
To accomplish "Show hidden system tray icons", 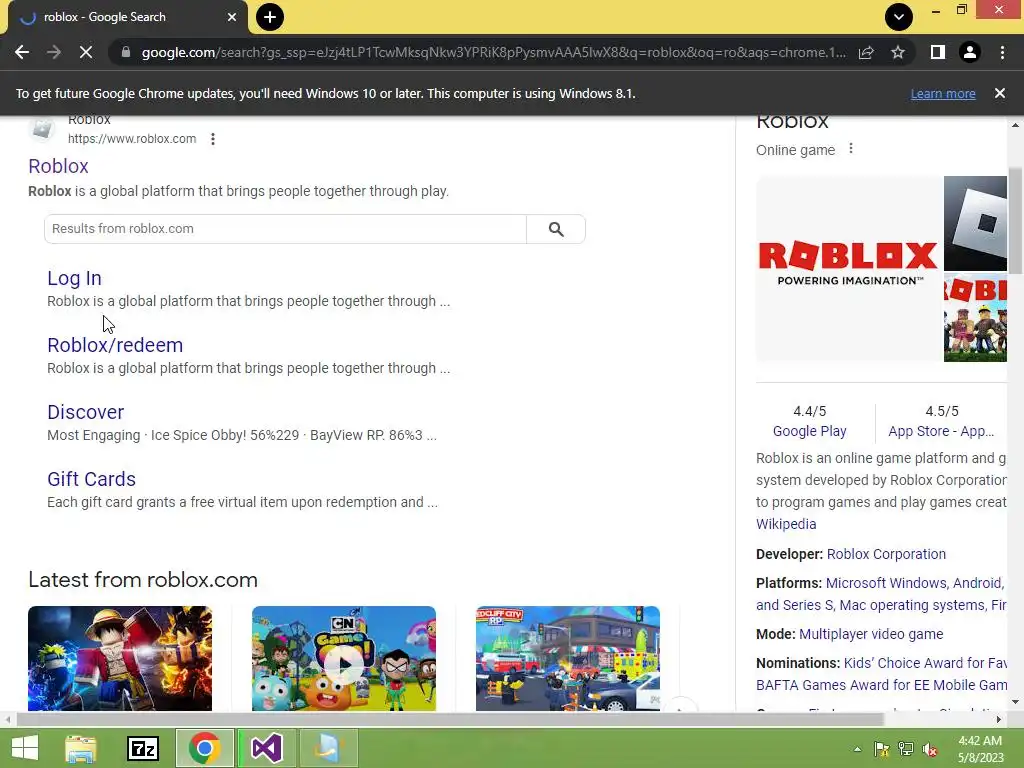I will [857, 749].
